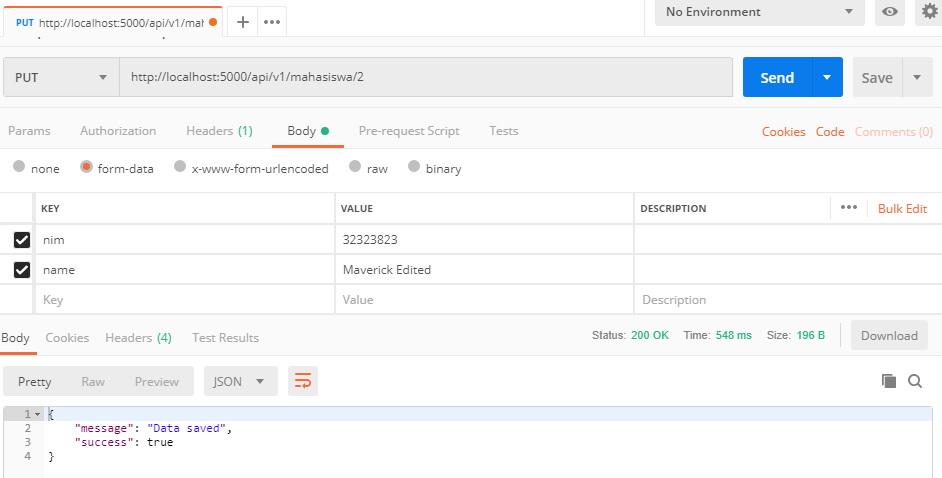Select the request Body tab

308,131
